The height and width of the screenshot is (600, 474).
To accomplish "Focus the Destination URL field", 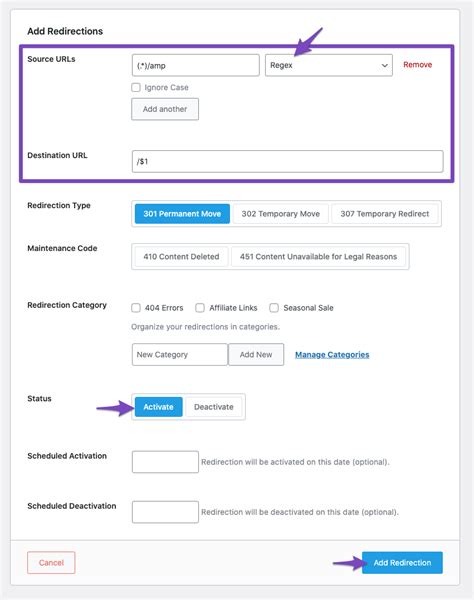I will click(288, 161).
